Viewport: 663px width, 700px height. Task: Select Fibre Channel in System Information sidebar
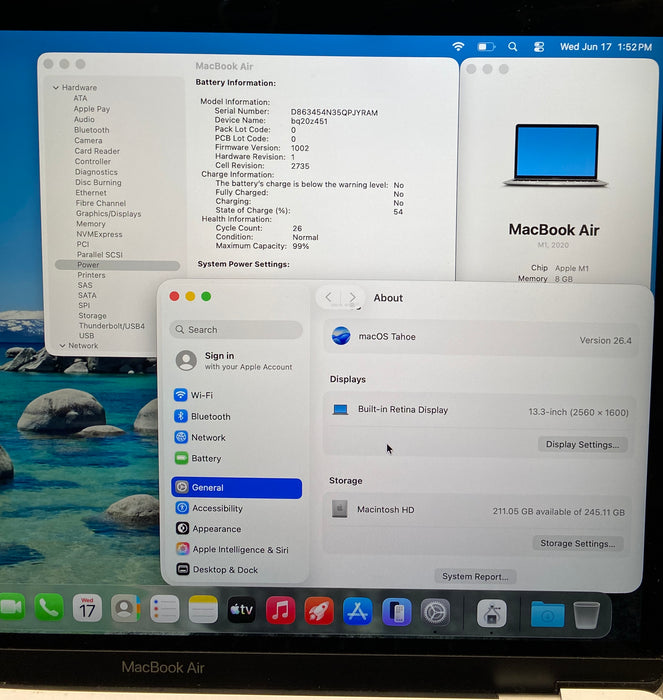click(100, 203)
